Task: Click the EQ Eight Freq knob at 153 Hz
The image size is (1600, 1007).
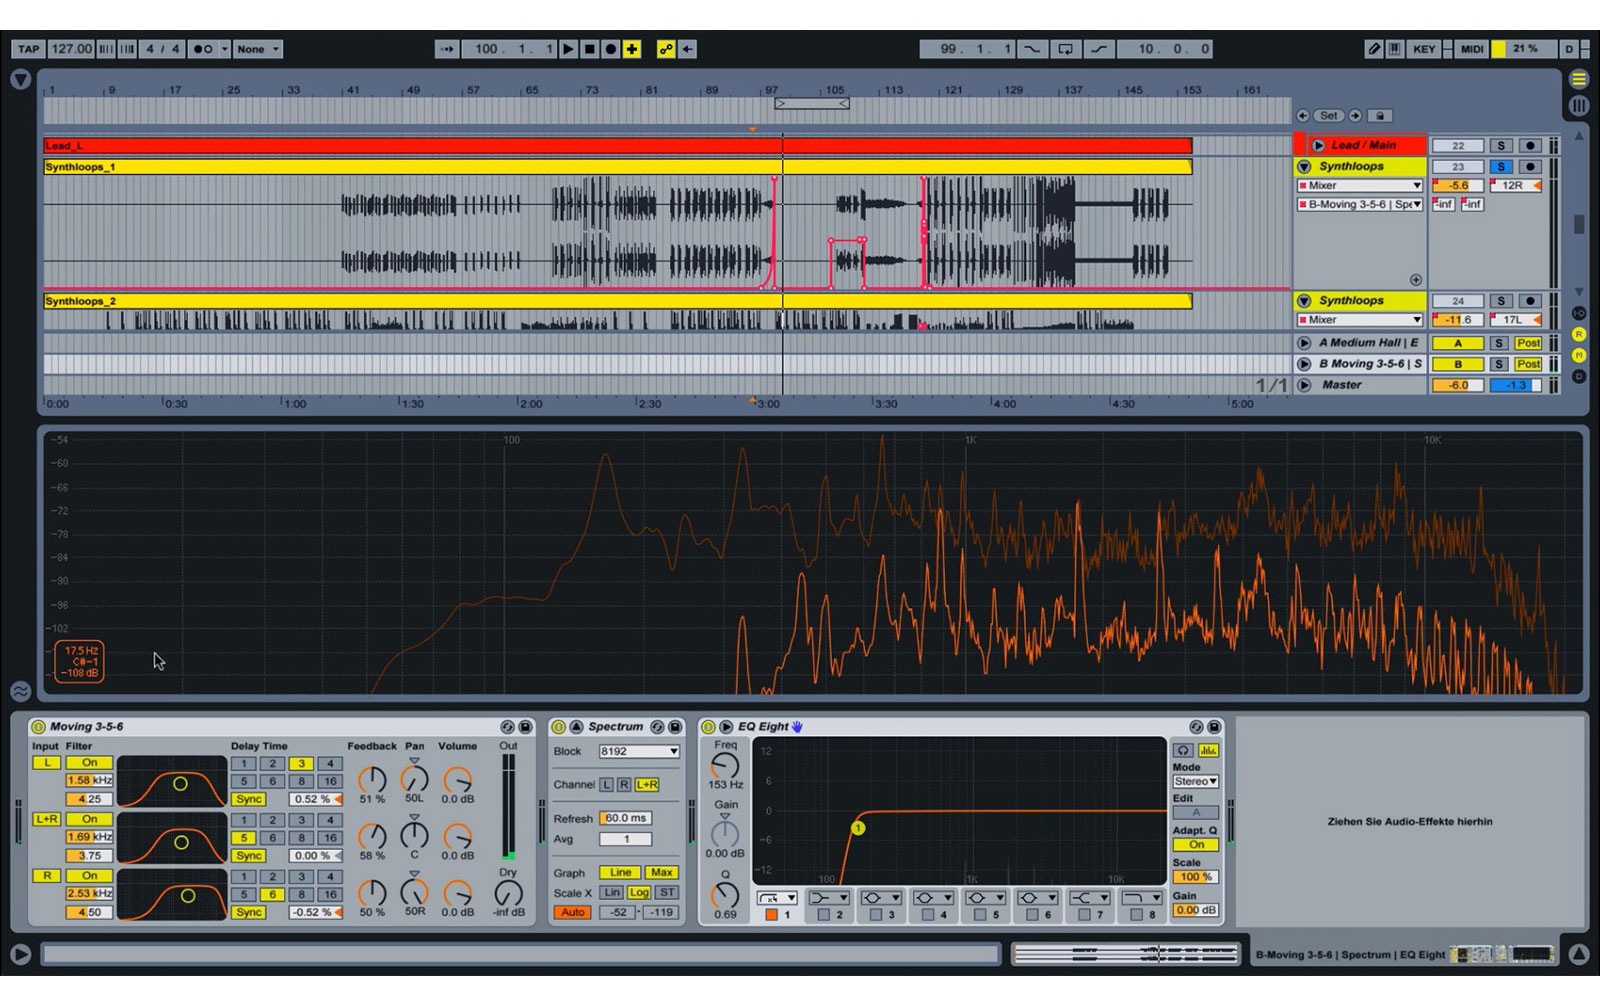Action: (x=725, y=766)
